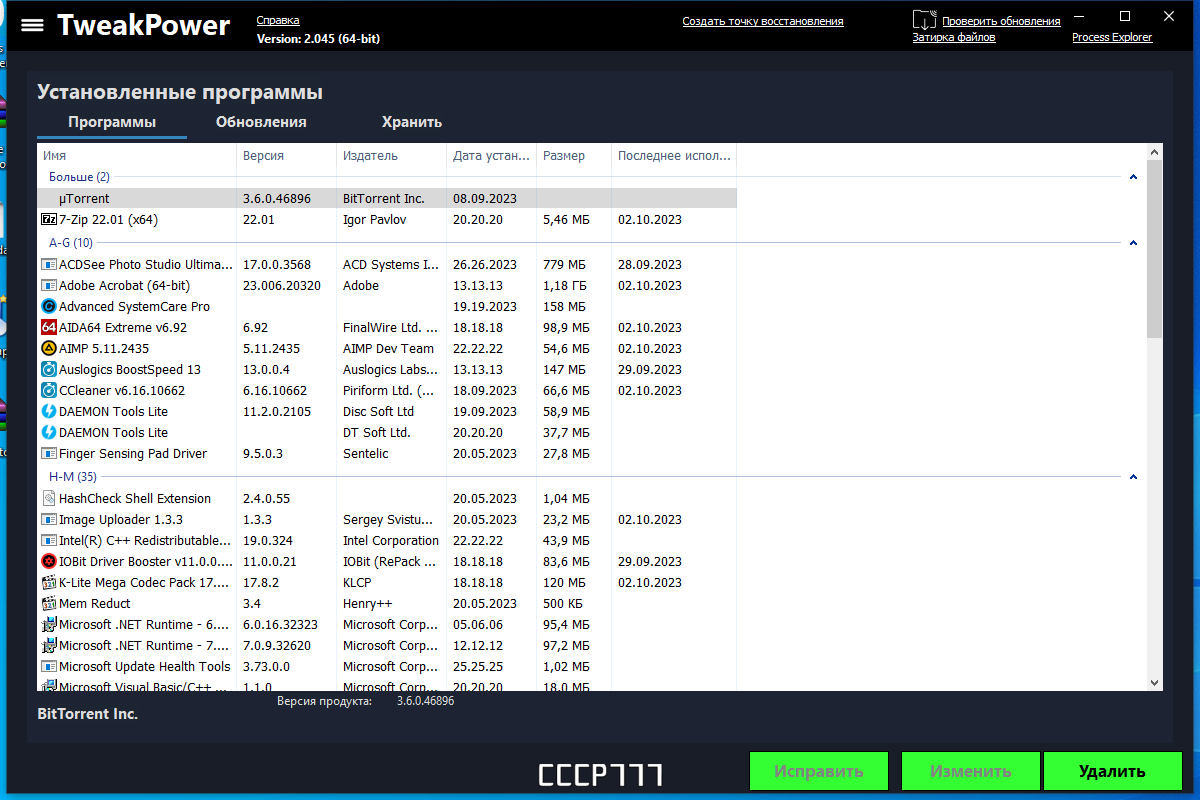
Task: Click the CCleaner v6.16 icon
Action: pos(49,391)
